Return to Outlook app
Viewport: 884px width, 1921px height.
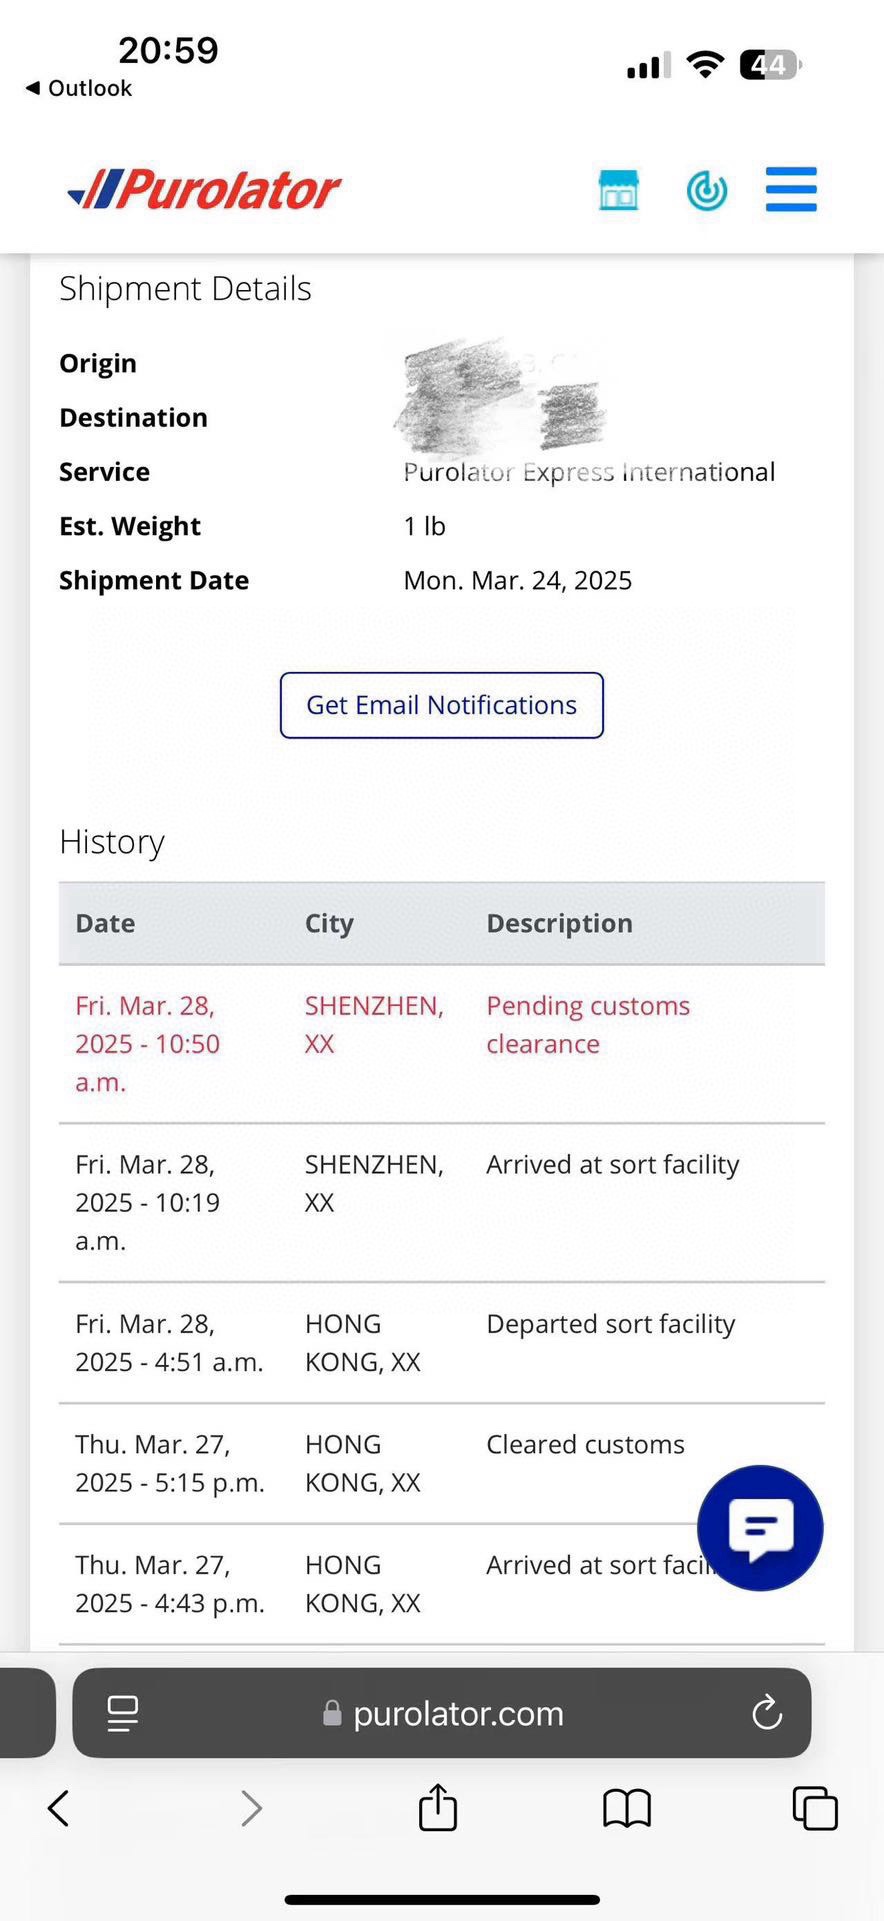(78, 88)
